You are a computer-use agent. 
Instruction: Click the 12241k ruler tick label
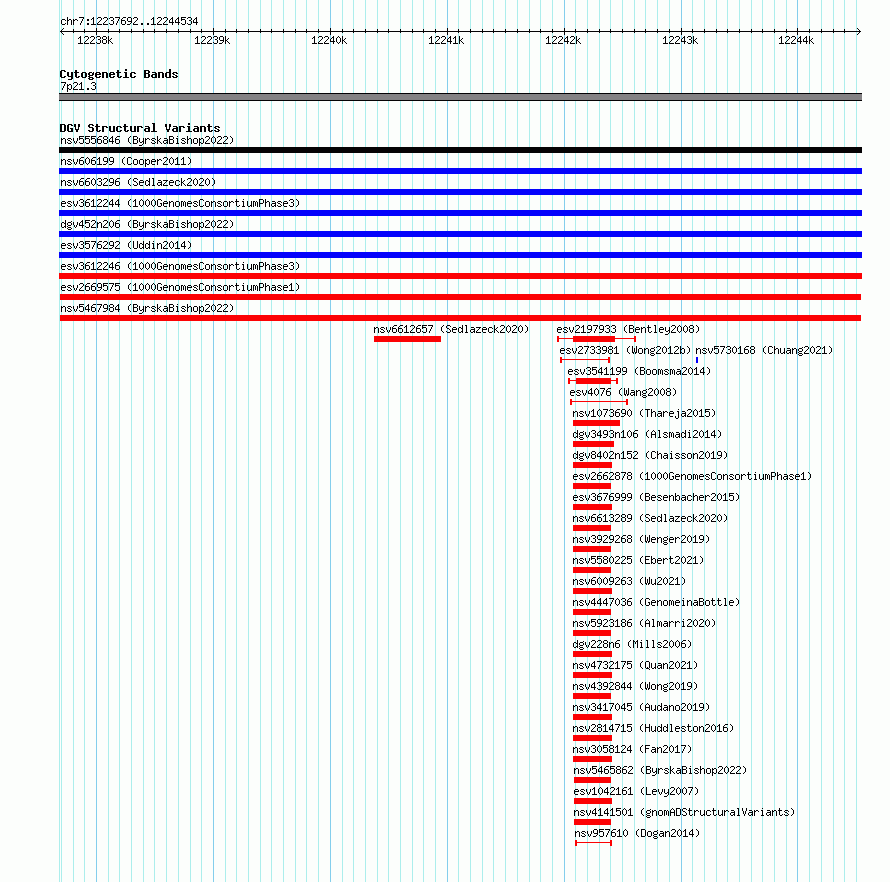446,40
